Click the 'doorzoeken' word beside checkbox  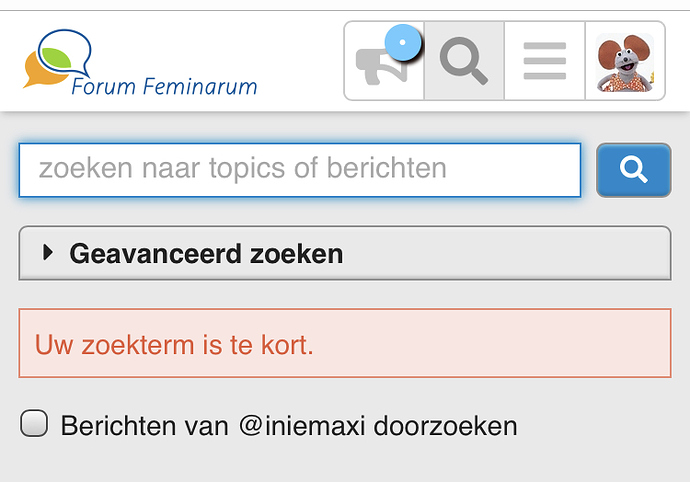(445, 426)
